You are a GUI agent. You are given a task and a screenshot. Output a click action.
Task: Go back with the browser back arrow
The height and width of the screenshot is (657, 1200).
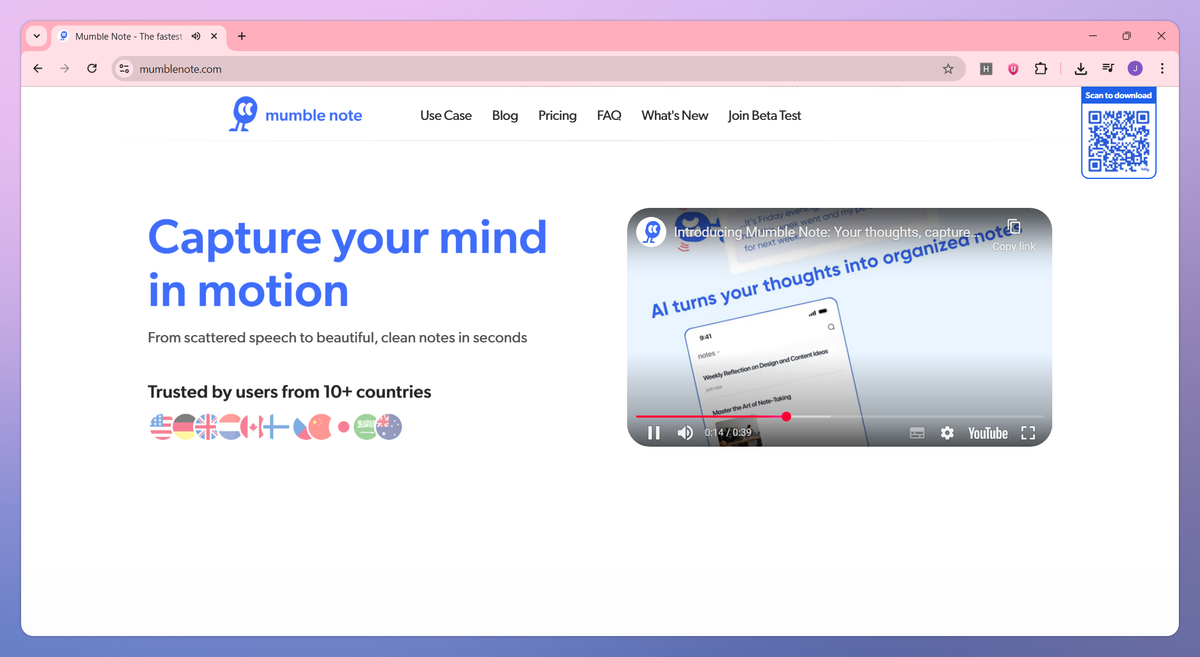[38, 69]
